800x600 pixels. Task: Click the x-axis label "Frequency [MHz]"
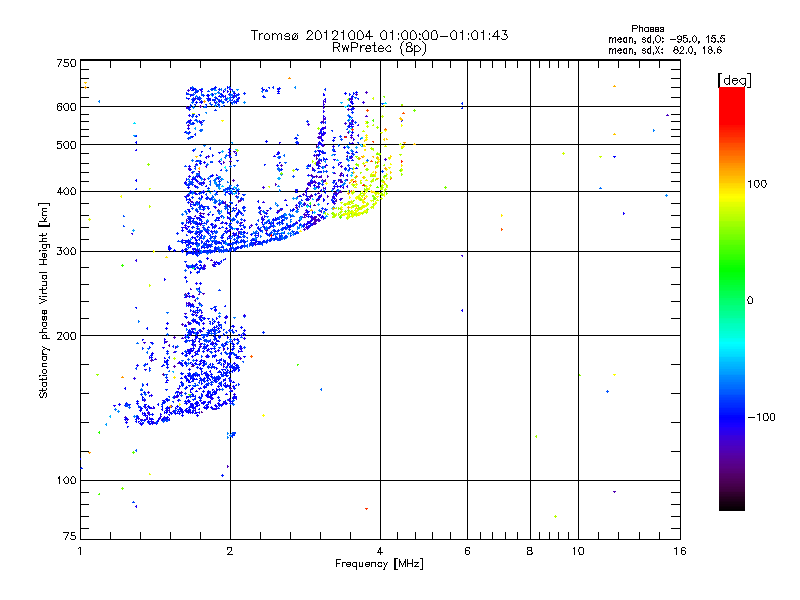coord(379,564)
